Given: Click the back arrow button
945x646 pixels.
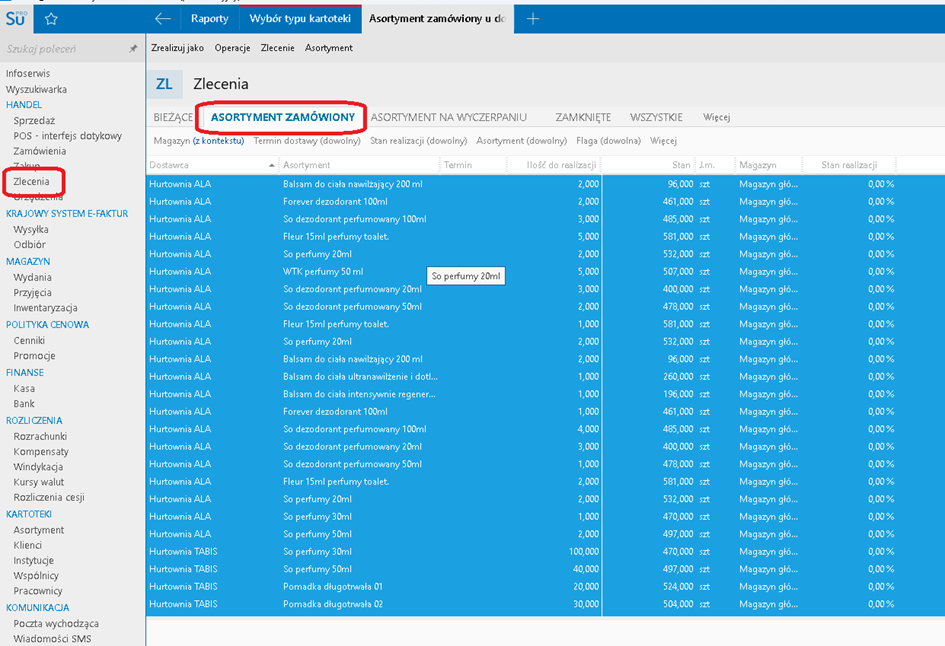Looking at the screenshot, I should (163, 18).
